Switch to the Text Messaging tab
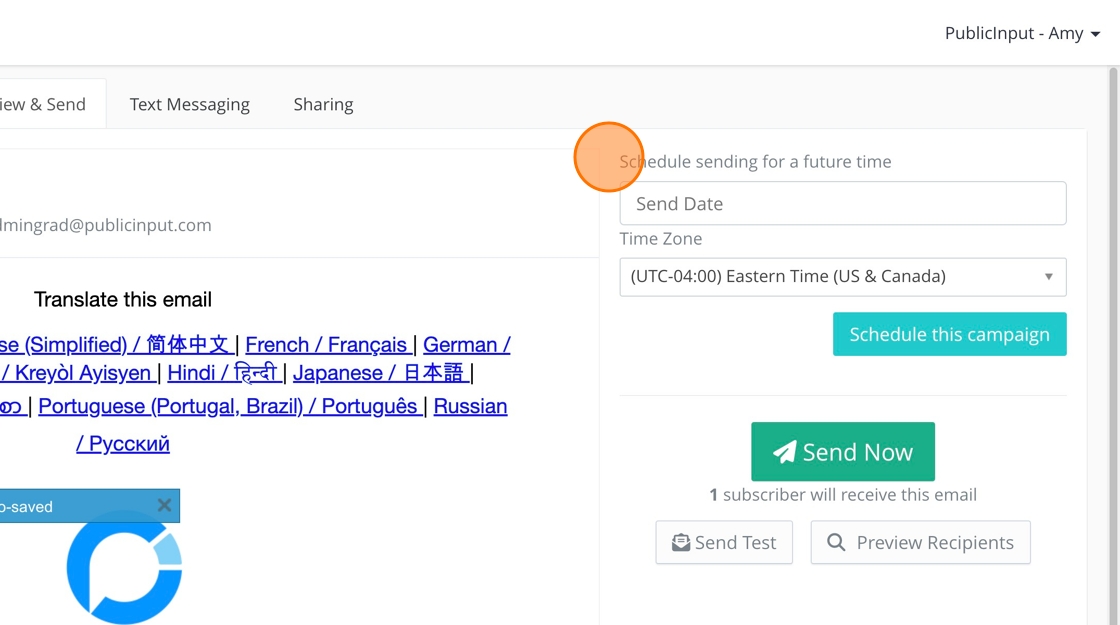Image resolution: width=1120 pixels, height=625 pixels. tap(189, 104)
